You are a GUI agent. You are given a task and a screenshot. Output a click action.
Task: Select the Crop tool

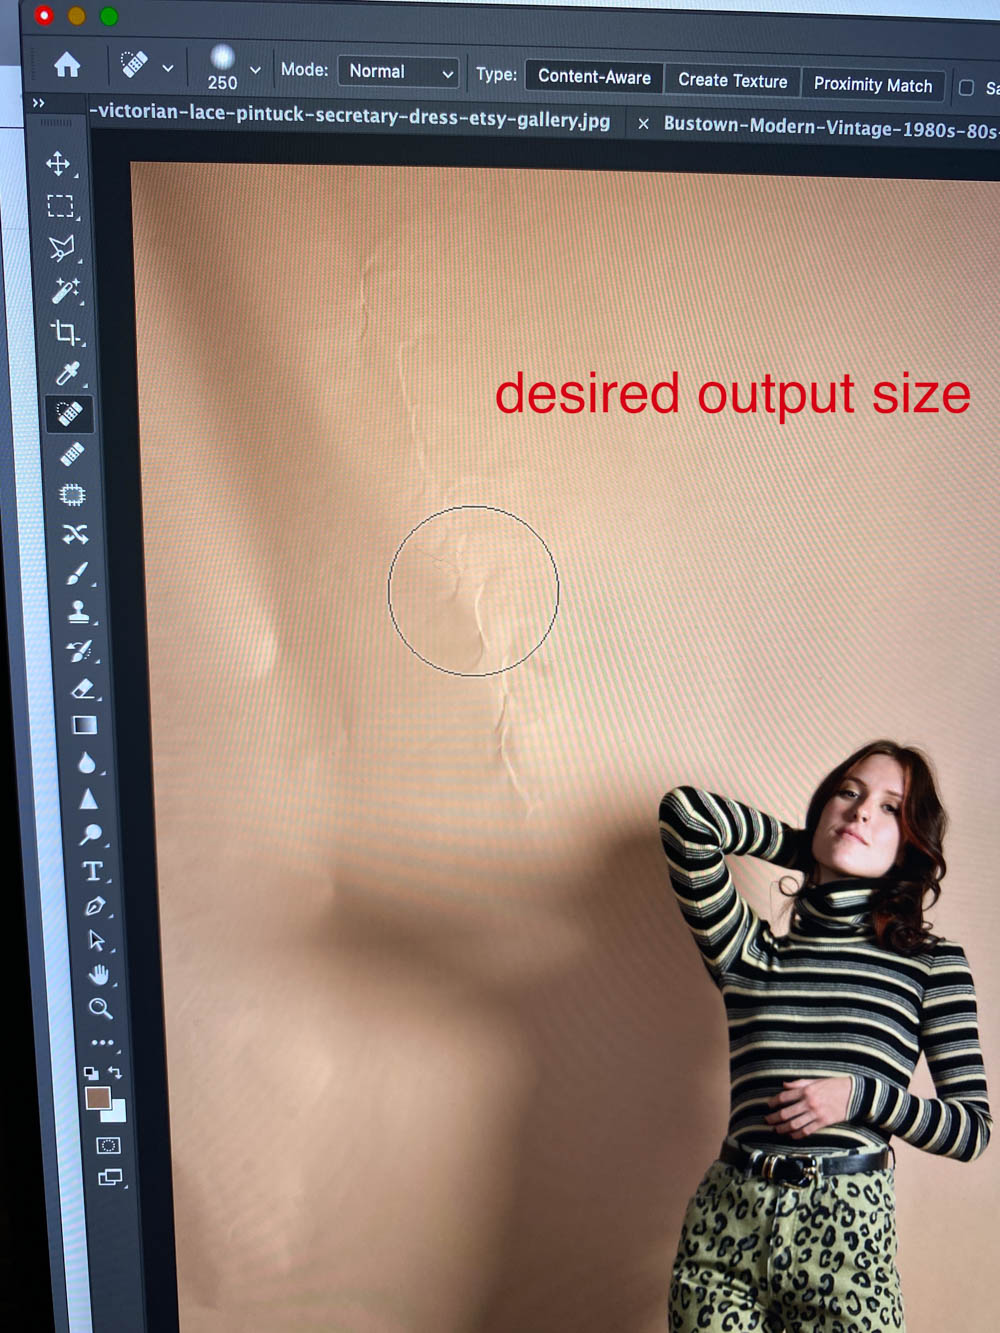tap(66, 333)
